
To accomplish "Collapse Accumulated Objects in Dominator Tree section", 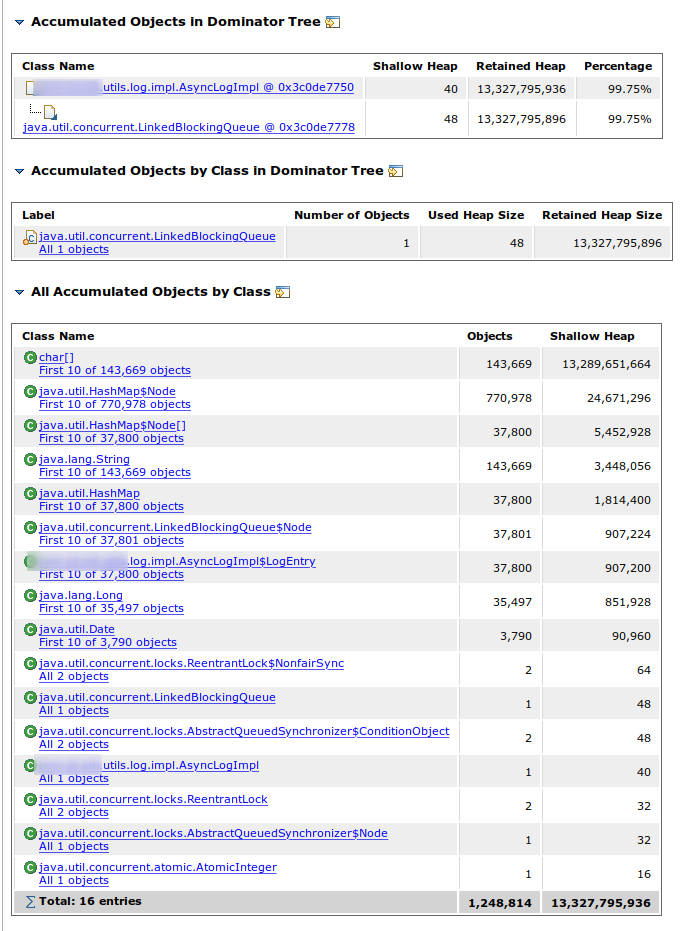I will [x=20, y=23].
